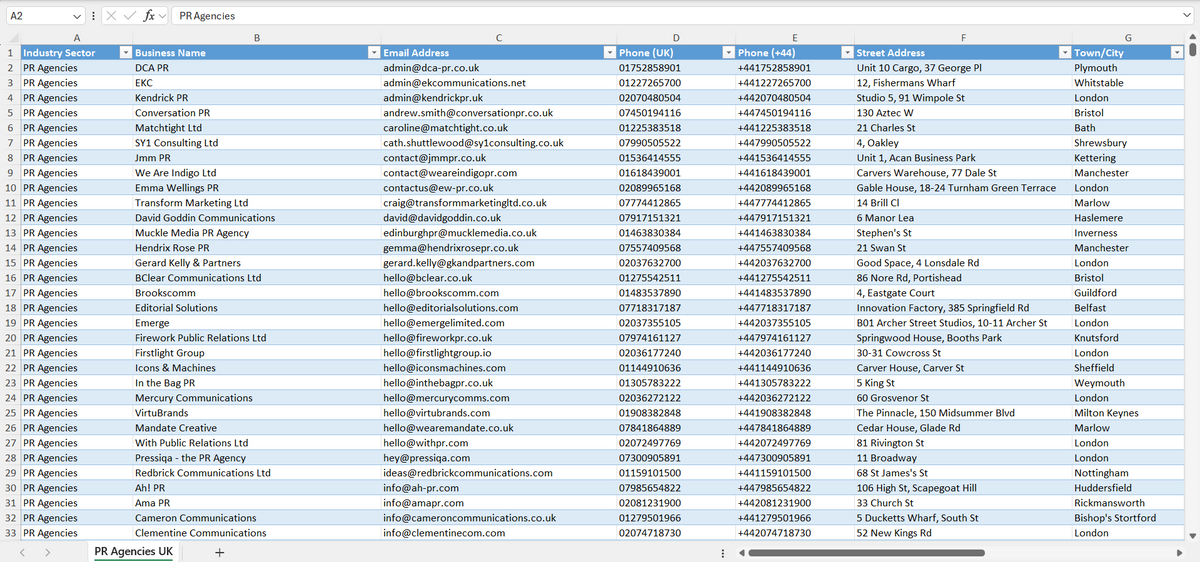Open the Phone (UK) filter dropdown
The height and width of the screenshot is (562, 1200).
tap(728, 52)
